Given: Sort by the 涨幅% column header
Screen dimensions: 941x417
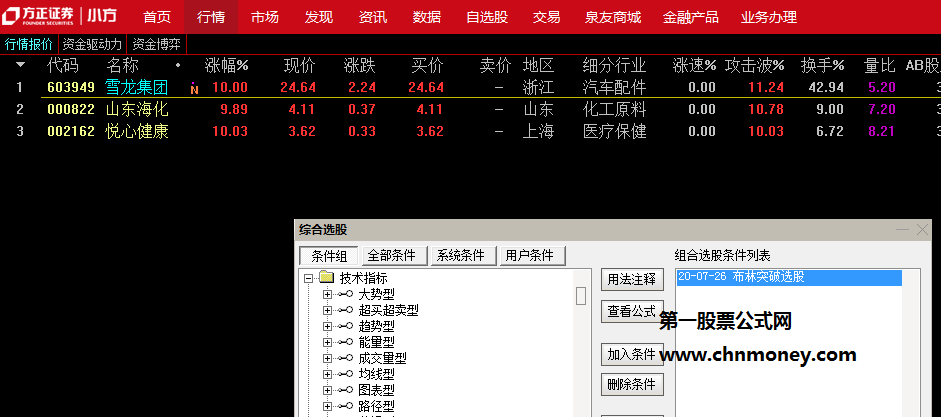Looking at the screenshot, I should [x=226, y=65].
